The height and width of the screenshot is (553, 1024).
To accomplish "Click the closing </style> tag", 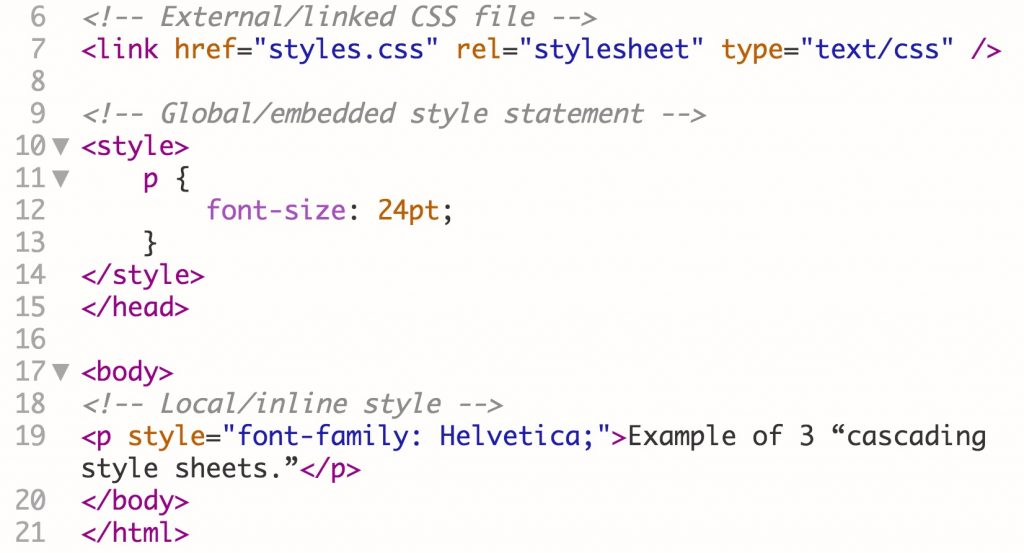I will coord(143,275).
